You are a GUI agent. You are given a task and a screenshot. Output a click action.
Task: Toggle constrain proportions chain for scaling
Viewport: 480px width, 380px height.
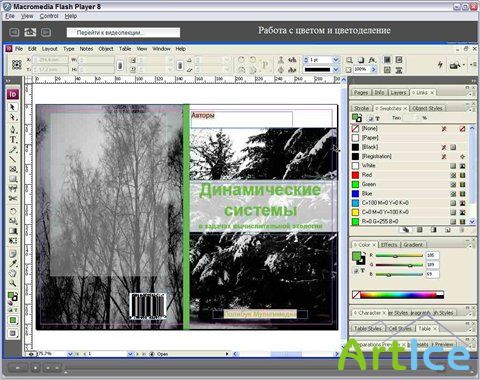pos(179,65)
